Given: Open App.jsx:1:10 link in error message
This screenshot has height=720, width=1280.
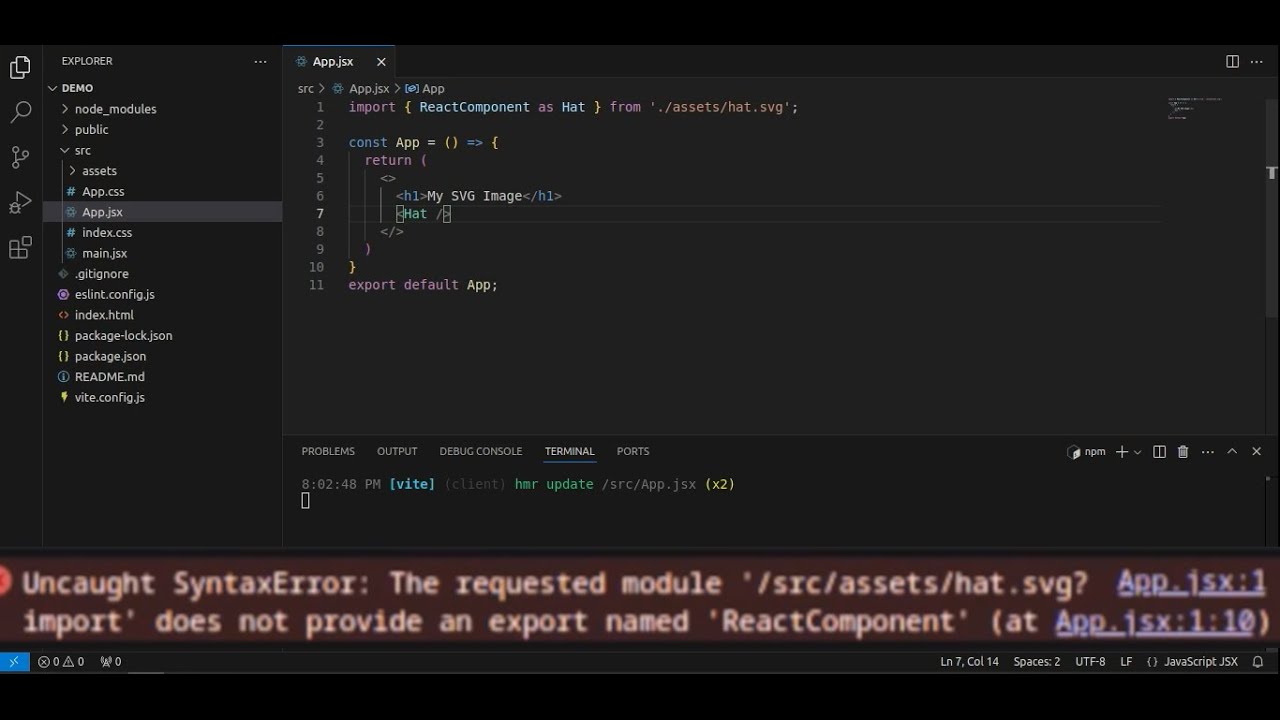Looking at the screenshot, I should click(1154, 621).
